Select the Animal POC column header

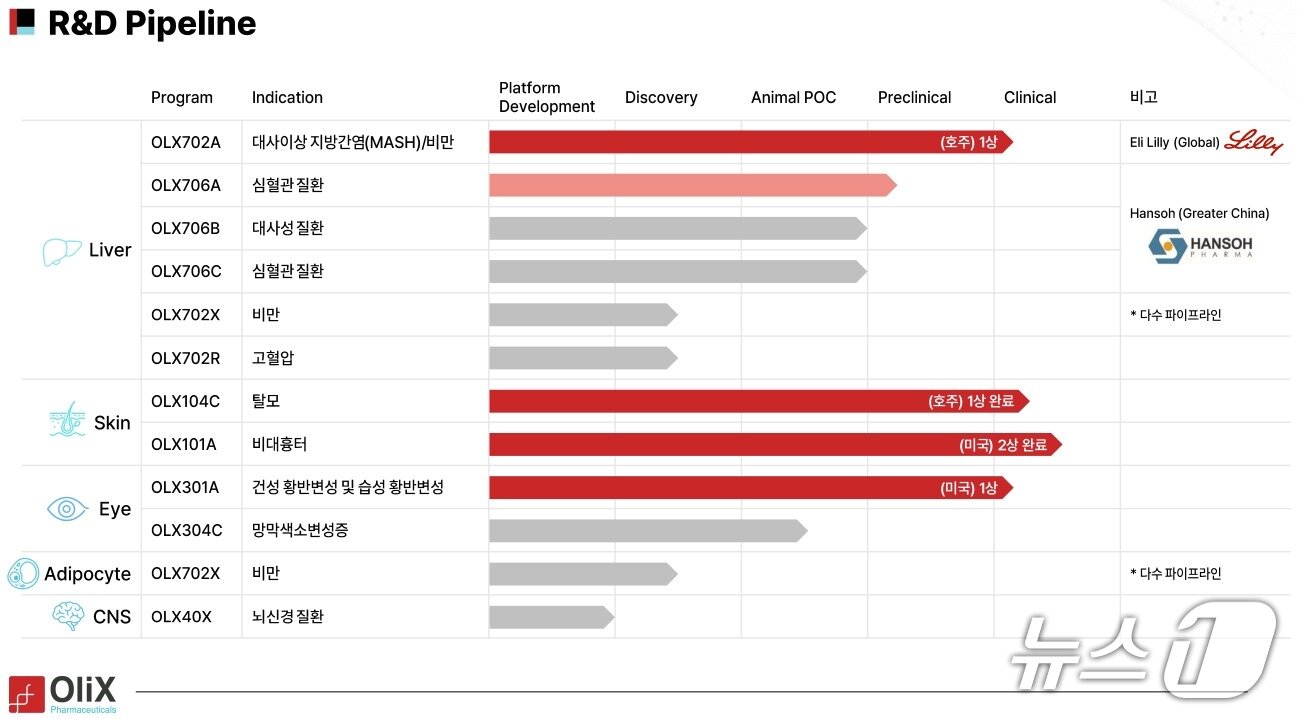point(793,98)
